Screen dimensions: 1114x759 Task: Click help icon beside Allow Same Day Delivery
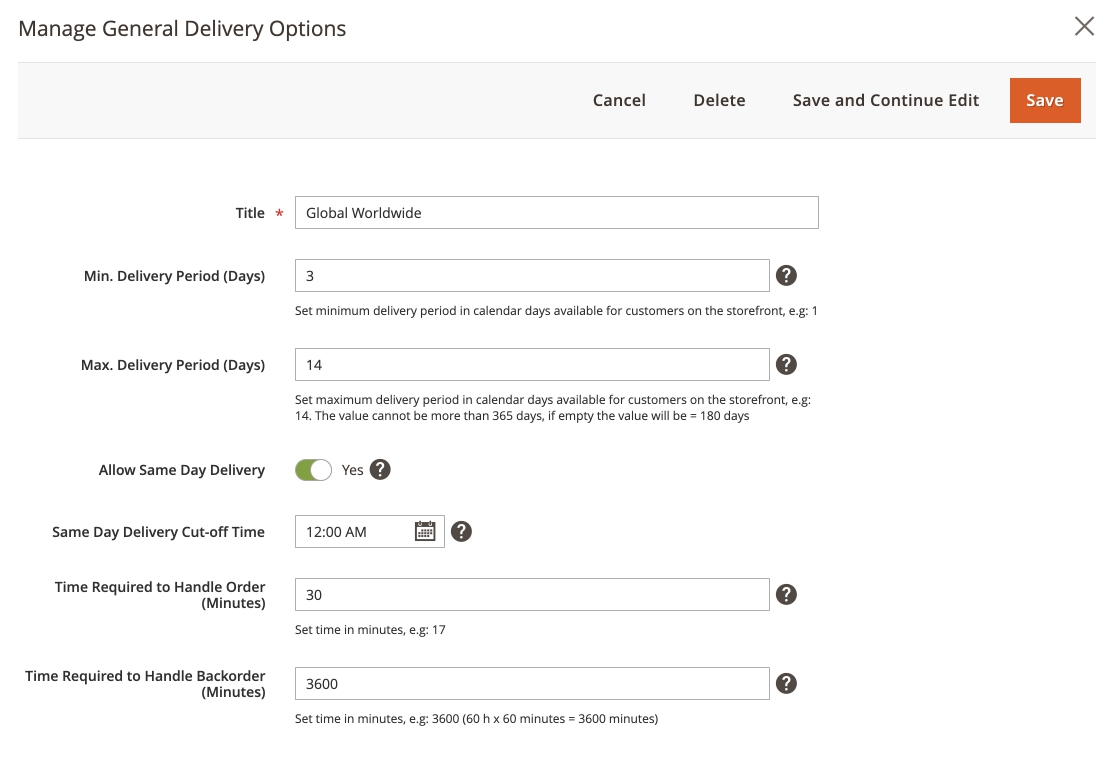point(380,470)
